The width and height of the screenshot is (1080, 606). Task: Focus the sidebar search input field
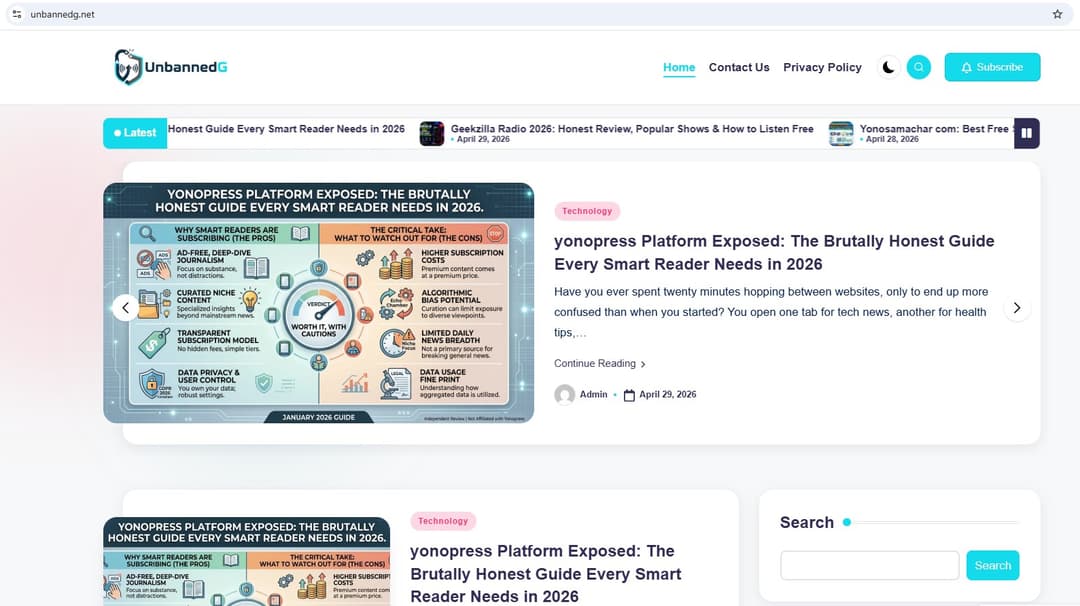click(869, 565)
